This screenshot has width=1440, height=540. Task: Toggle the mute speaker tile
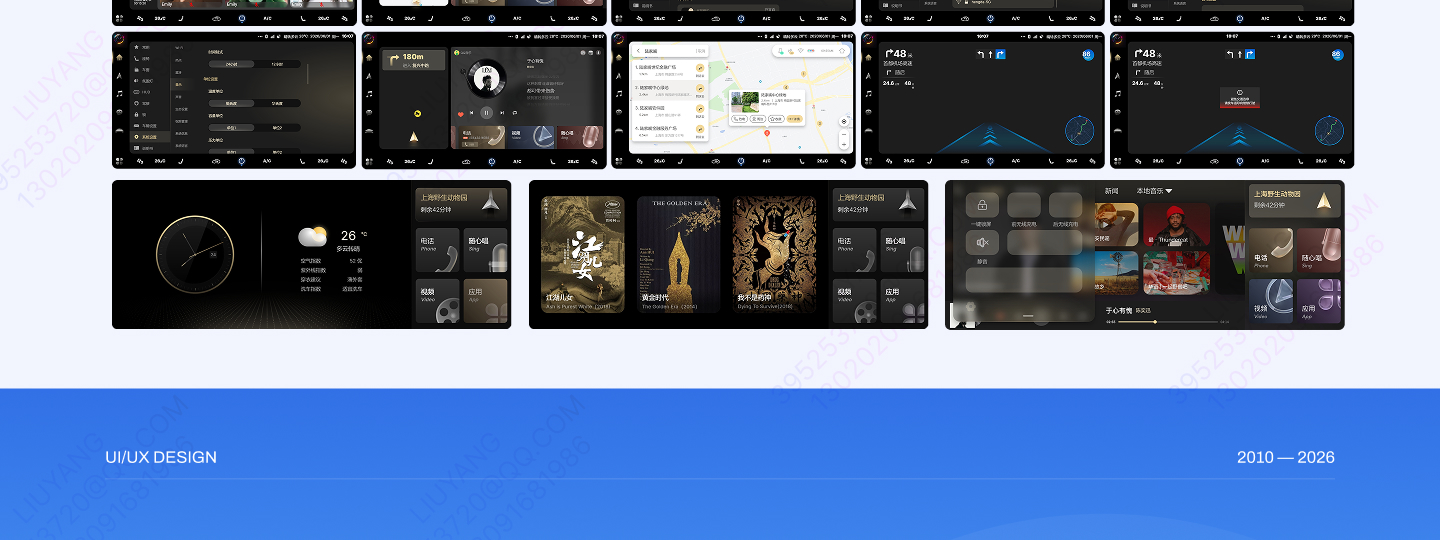[982, 243]
